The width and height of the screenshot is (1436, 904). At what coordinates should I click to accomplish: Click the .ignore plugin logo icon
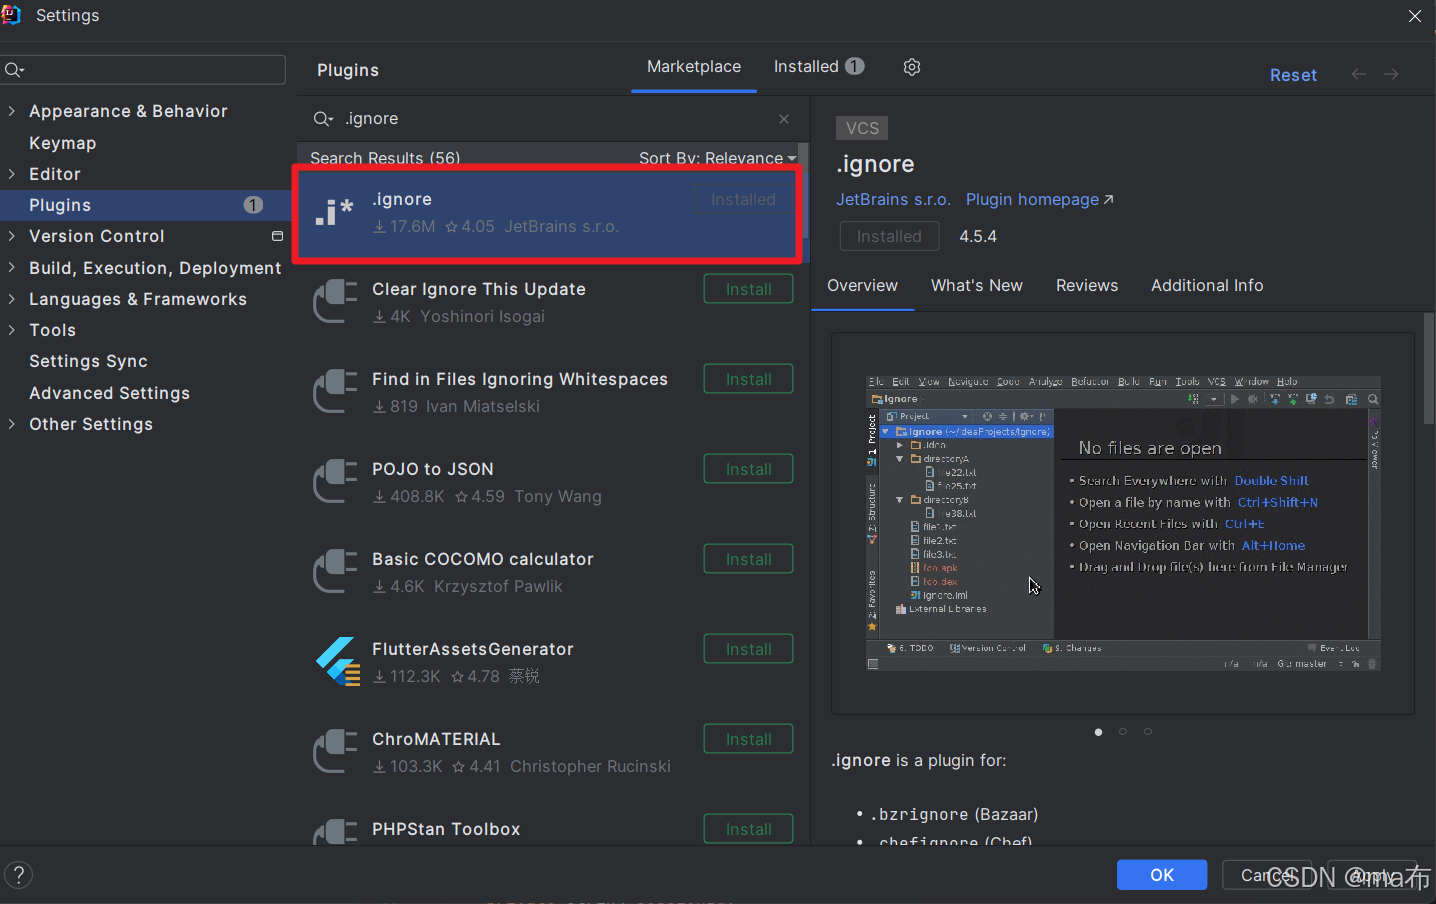click(334, 212)
